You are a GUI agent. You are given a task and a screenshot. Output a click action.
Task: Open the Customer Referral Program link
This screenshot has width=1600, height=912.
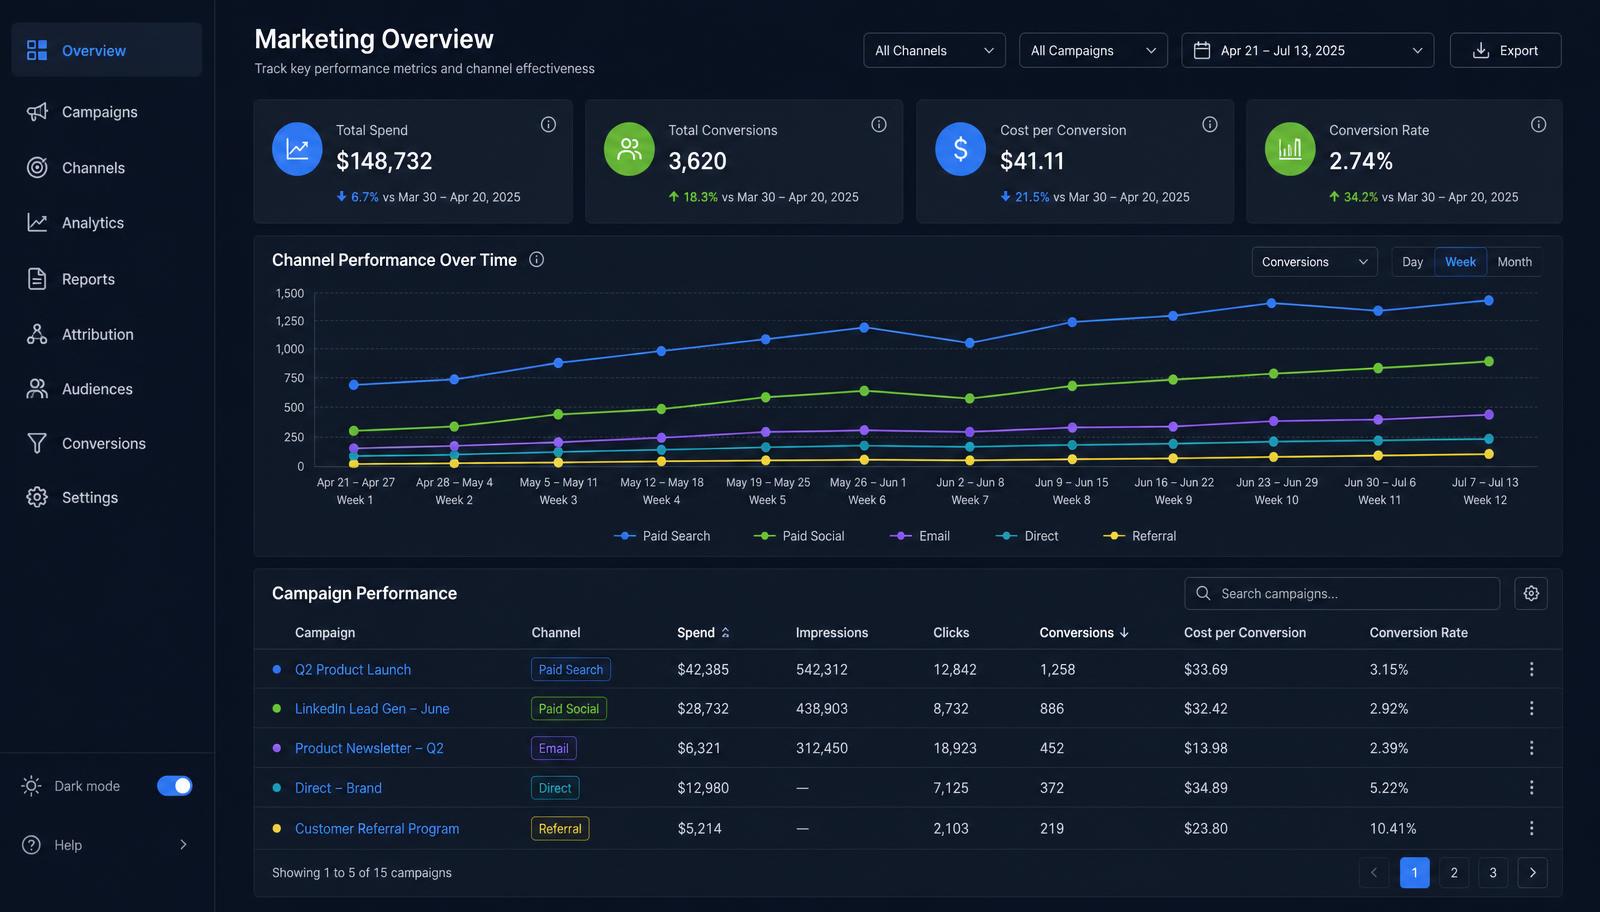click(x=377, y=828)
